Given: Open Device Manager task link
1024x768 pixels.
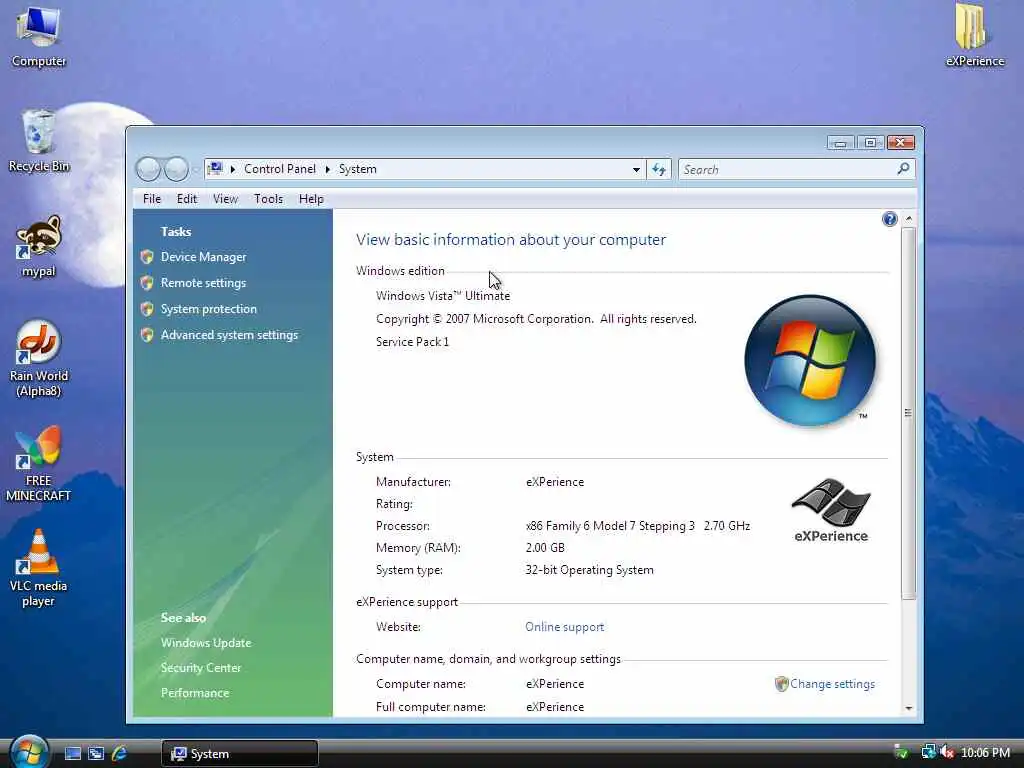Looking at the screenshot, I should coord(203,257).
